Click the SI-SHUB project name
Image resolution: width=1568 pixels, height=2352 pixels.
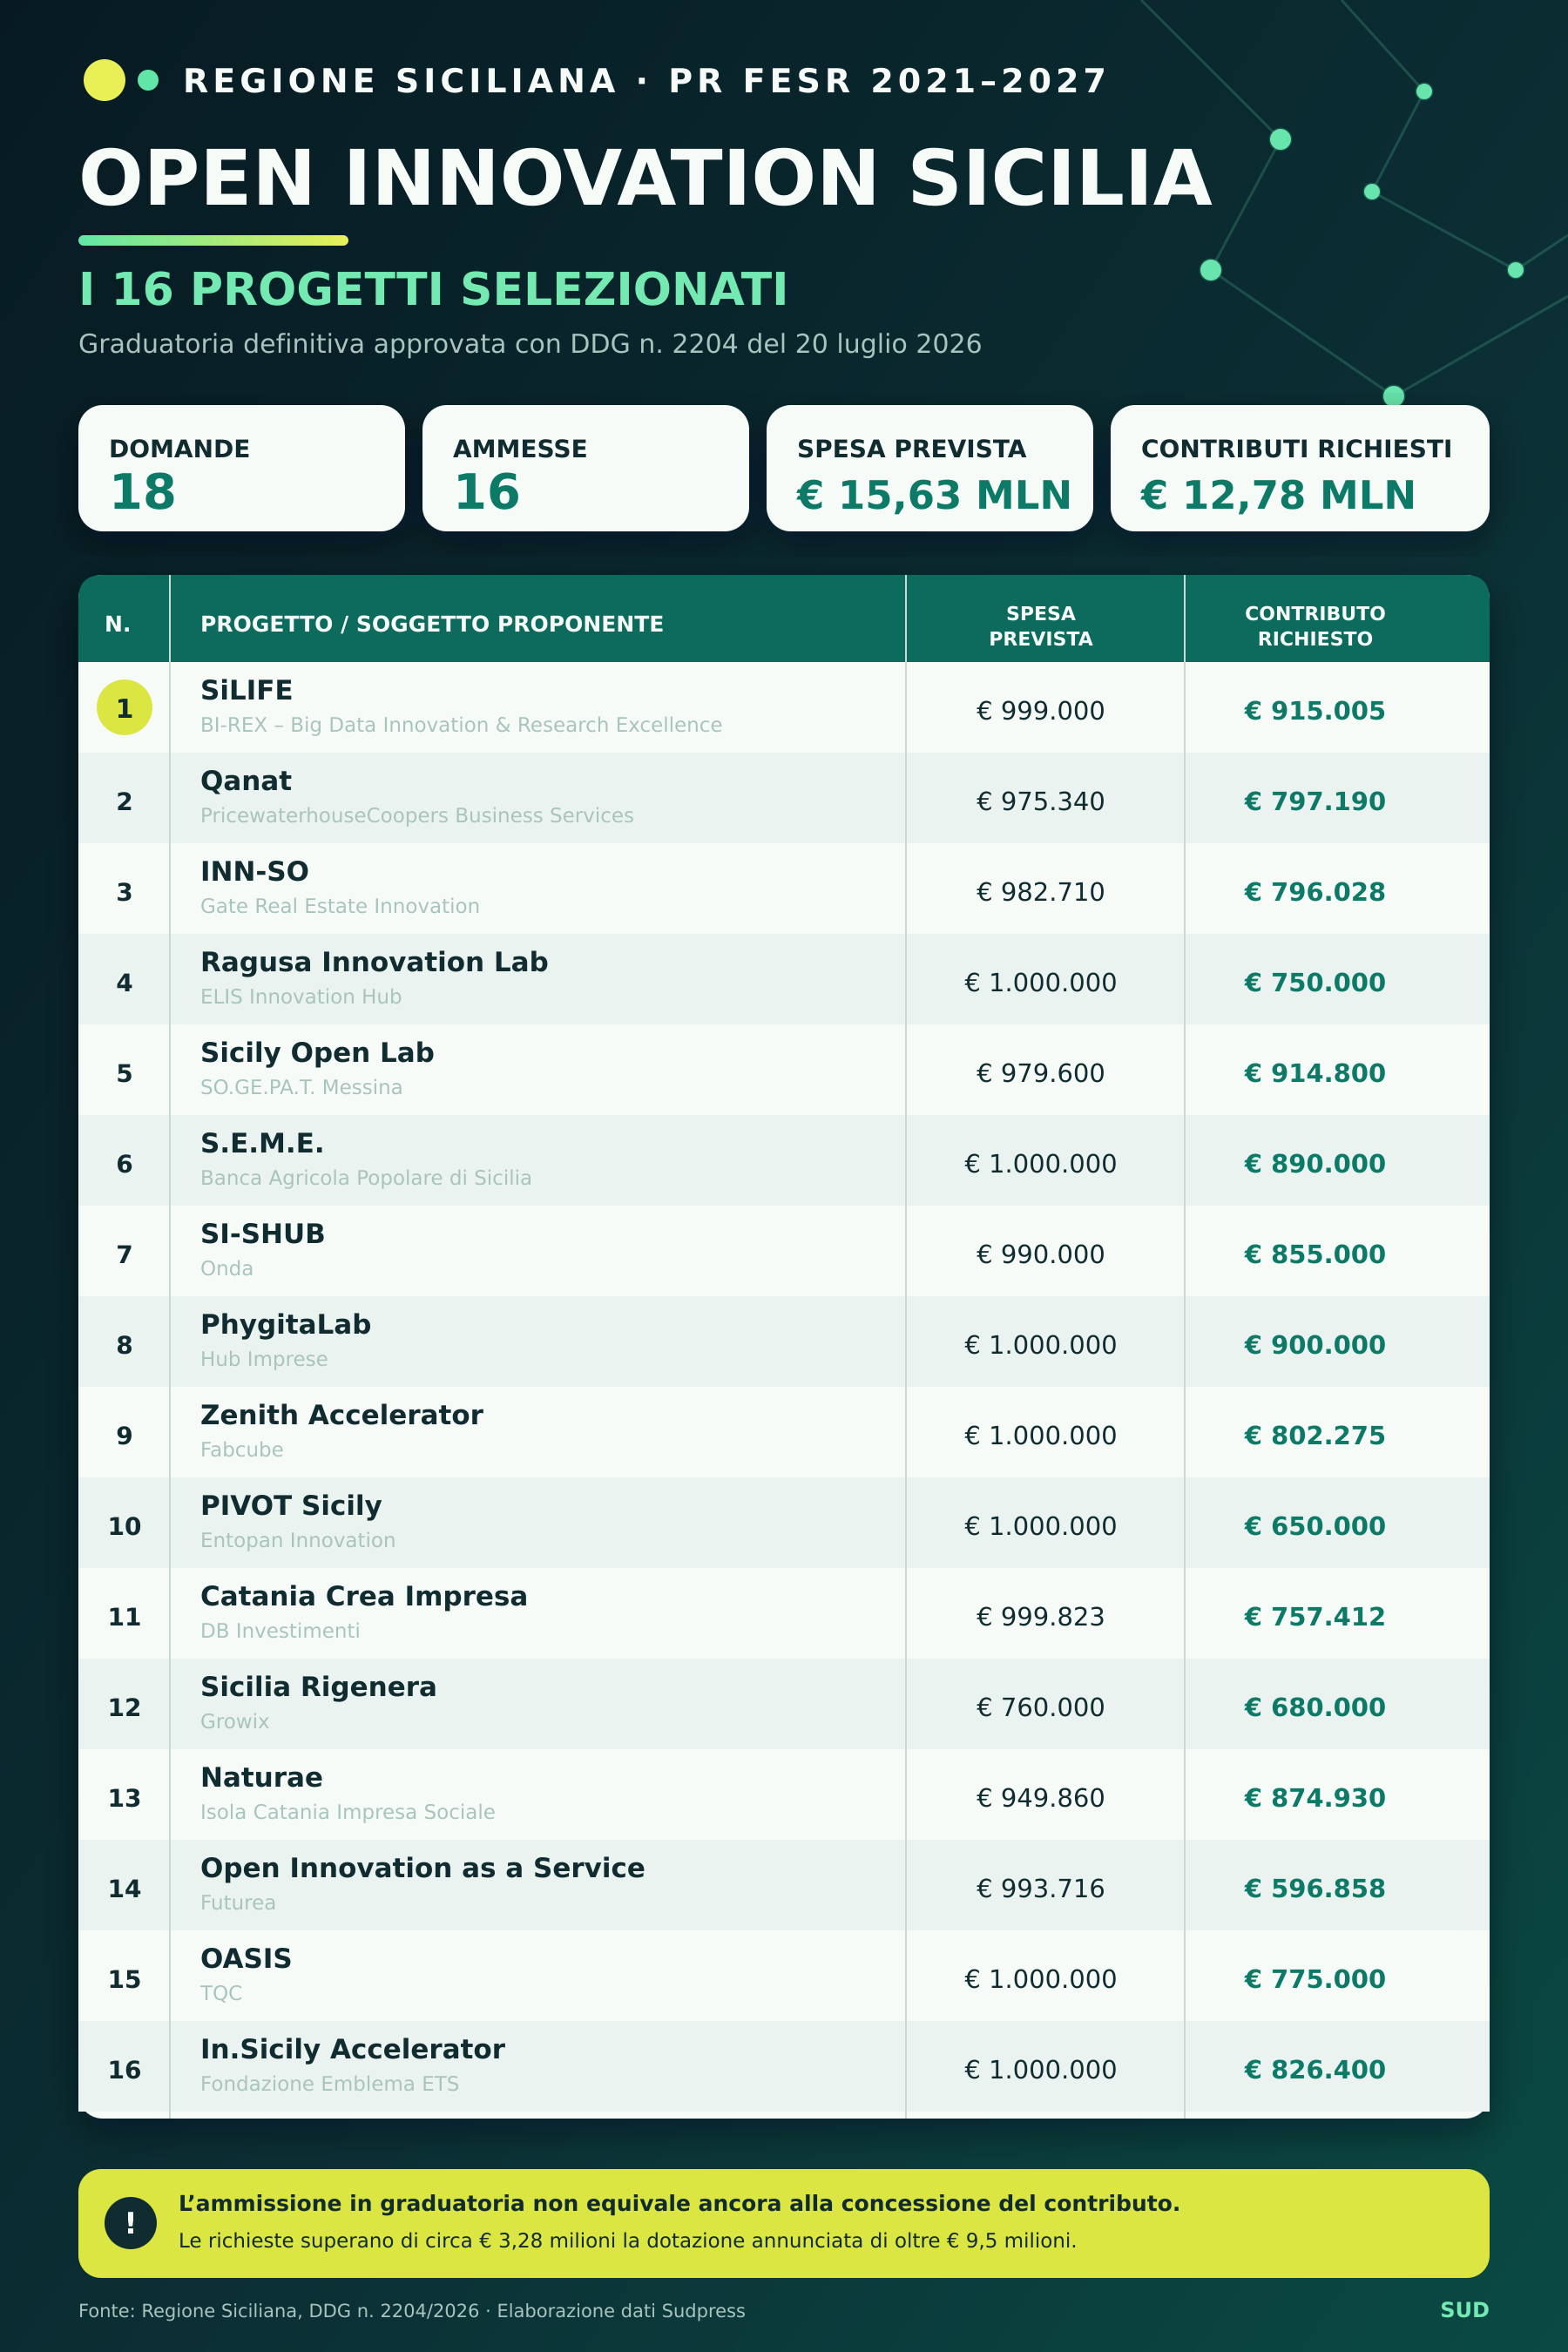[262, 1234]
